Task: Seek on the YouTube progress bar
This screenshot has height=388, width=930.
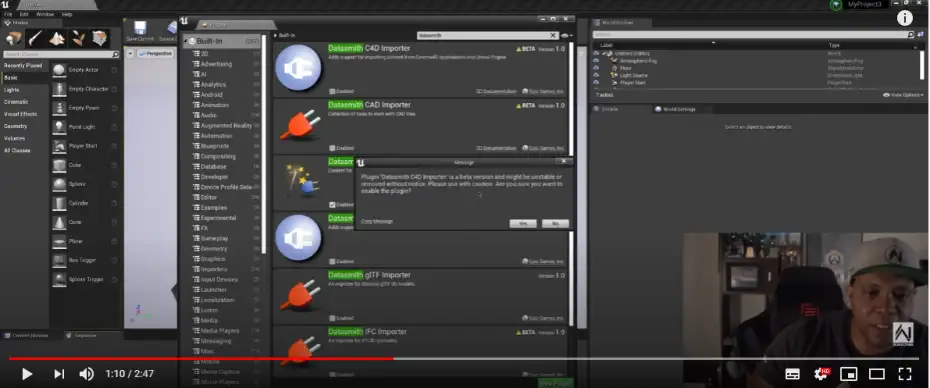Action: pyautogui.click(x=464, y=358)
